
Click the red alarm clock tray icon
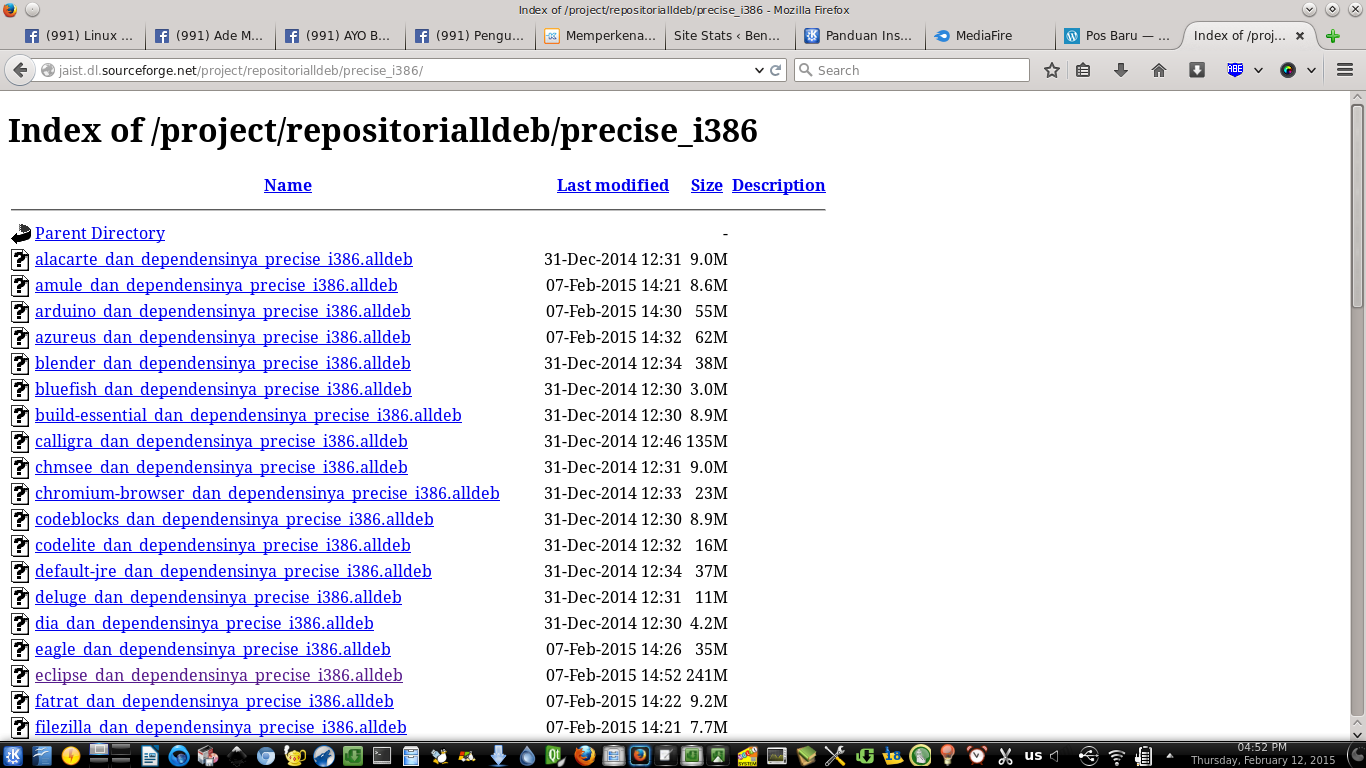(x=977, y=755)
